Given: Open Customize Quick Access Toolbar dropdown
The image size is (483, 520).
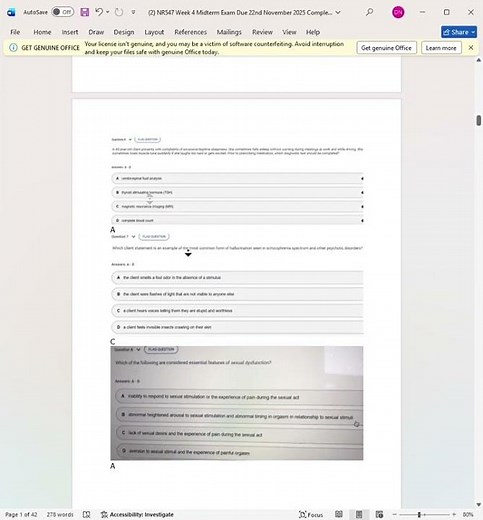Looking at the screenshot, I should tap(133, 12).
